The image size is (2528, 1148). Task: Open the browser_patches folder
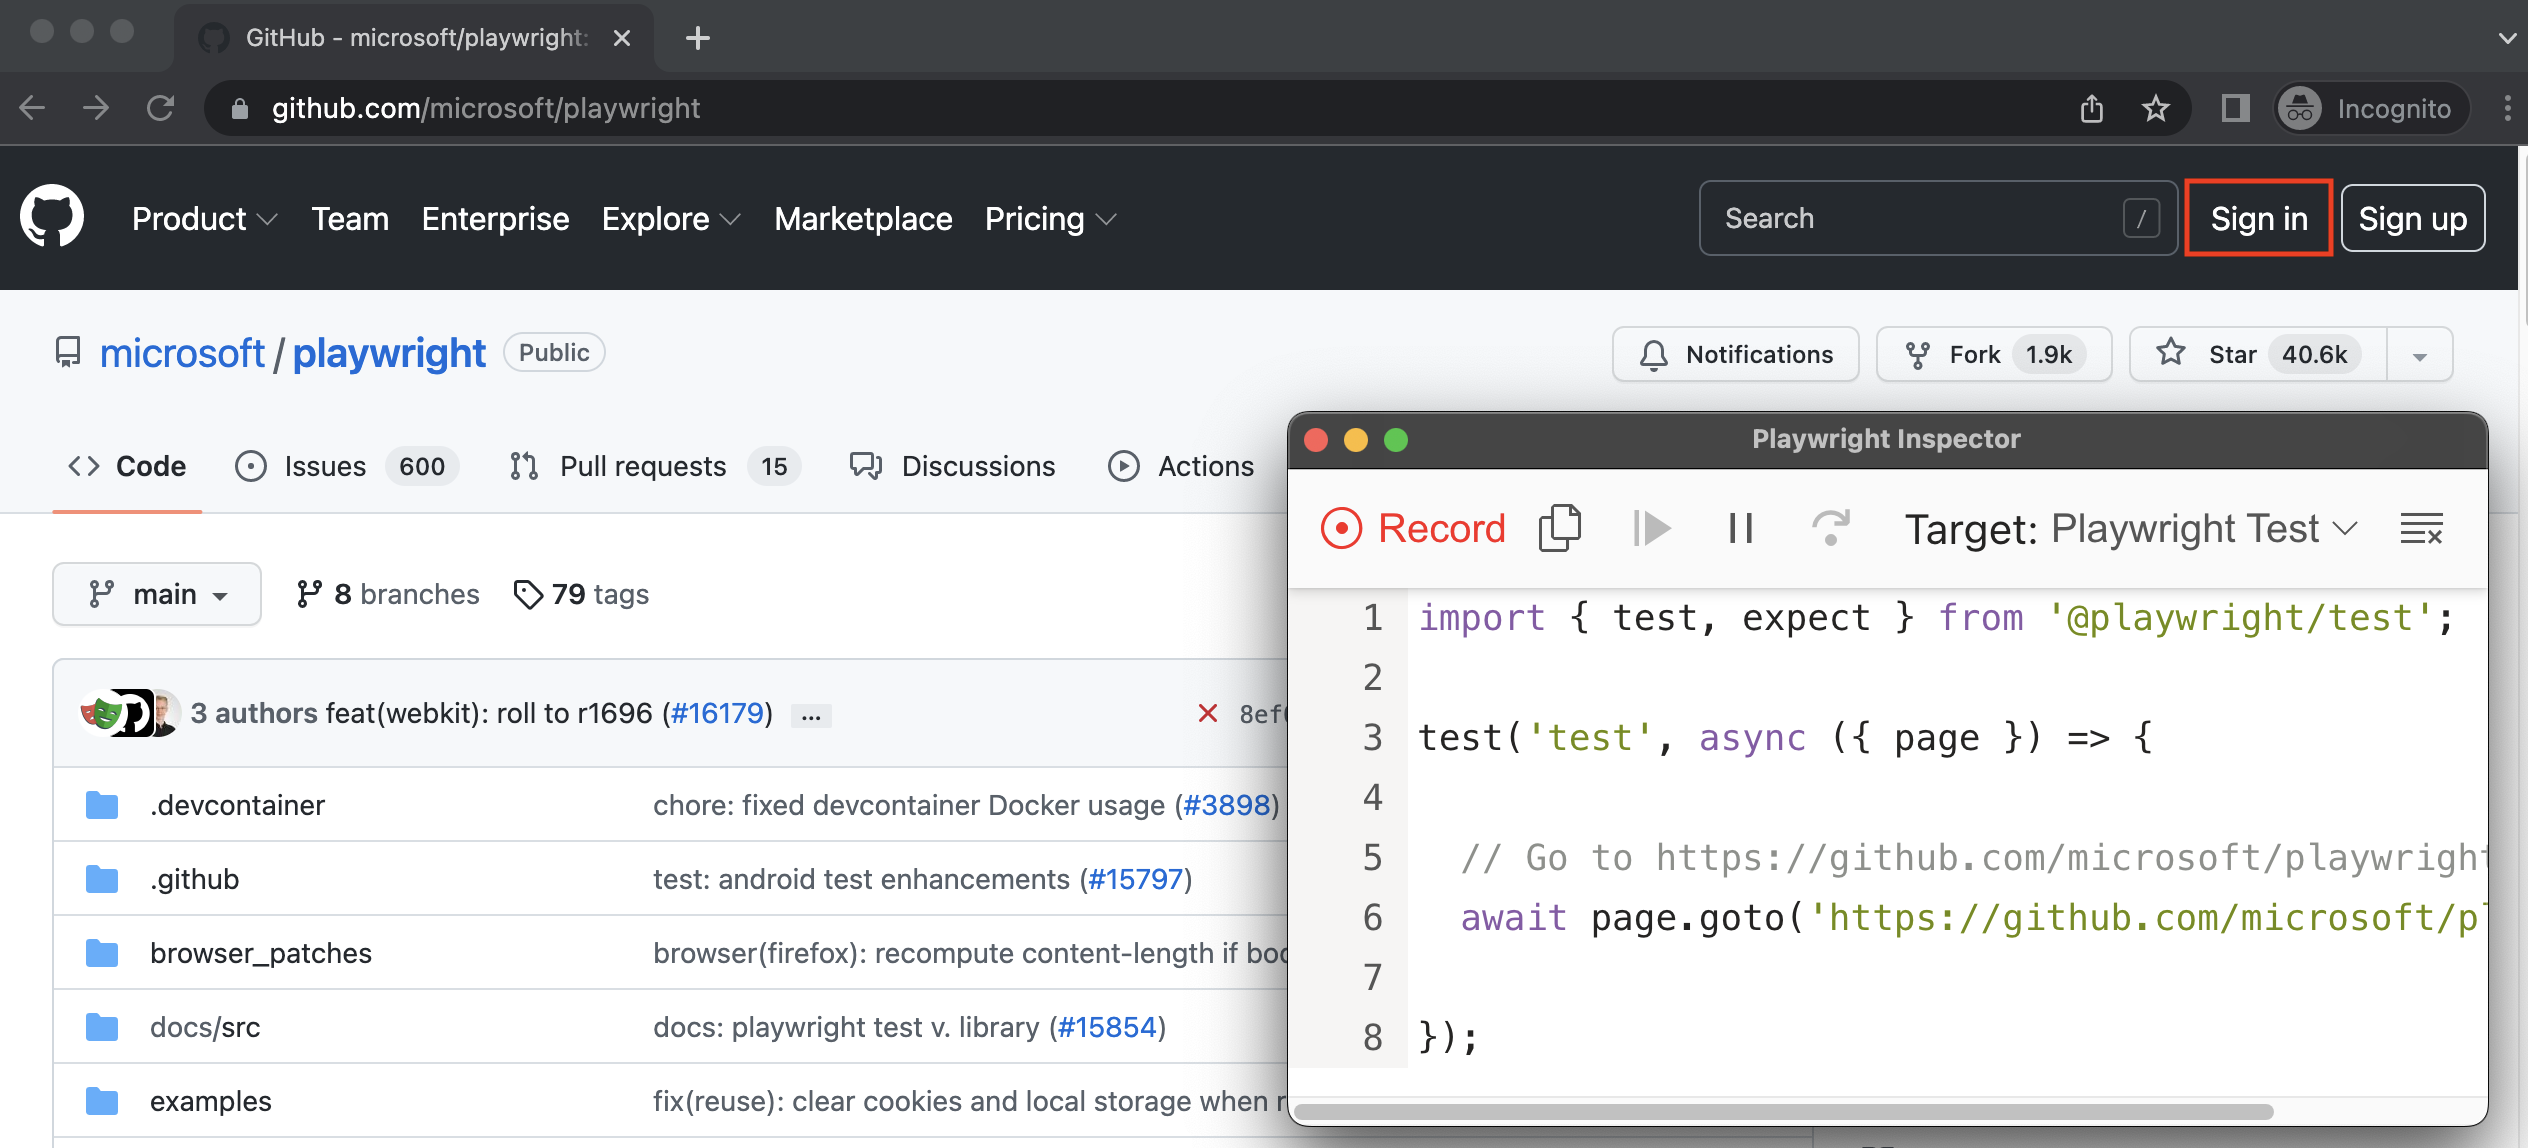pos(261,953)
